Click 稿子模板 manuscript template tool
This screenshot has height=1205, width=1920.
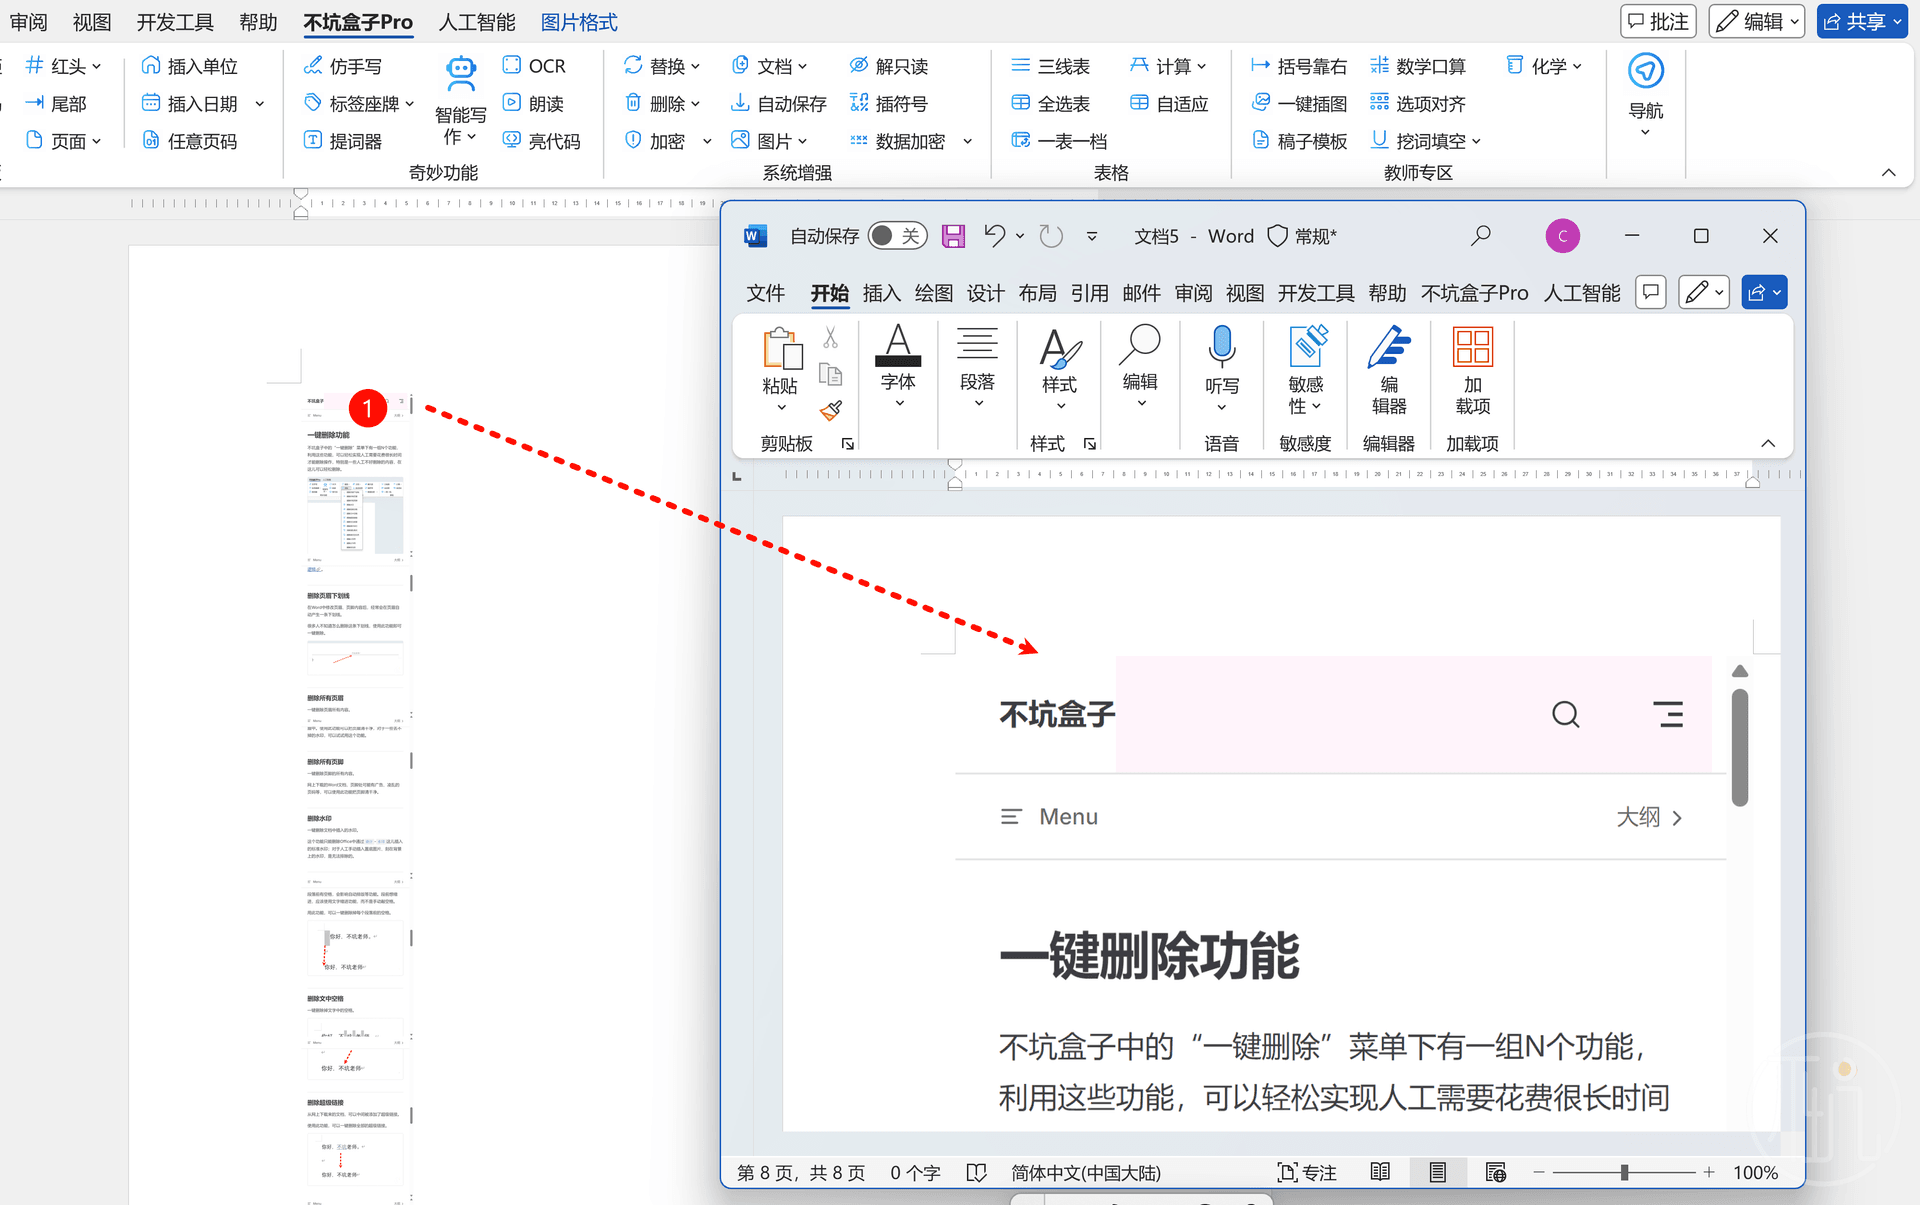(x=1299, y=141)
